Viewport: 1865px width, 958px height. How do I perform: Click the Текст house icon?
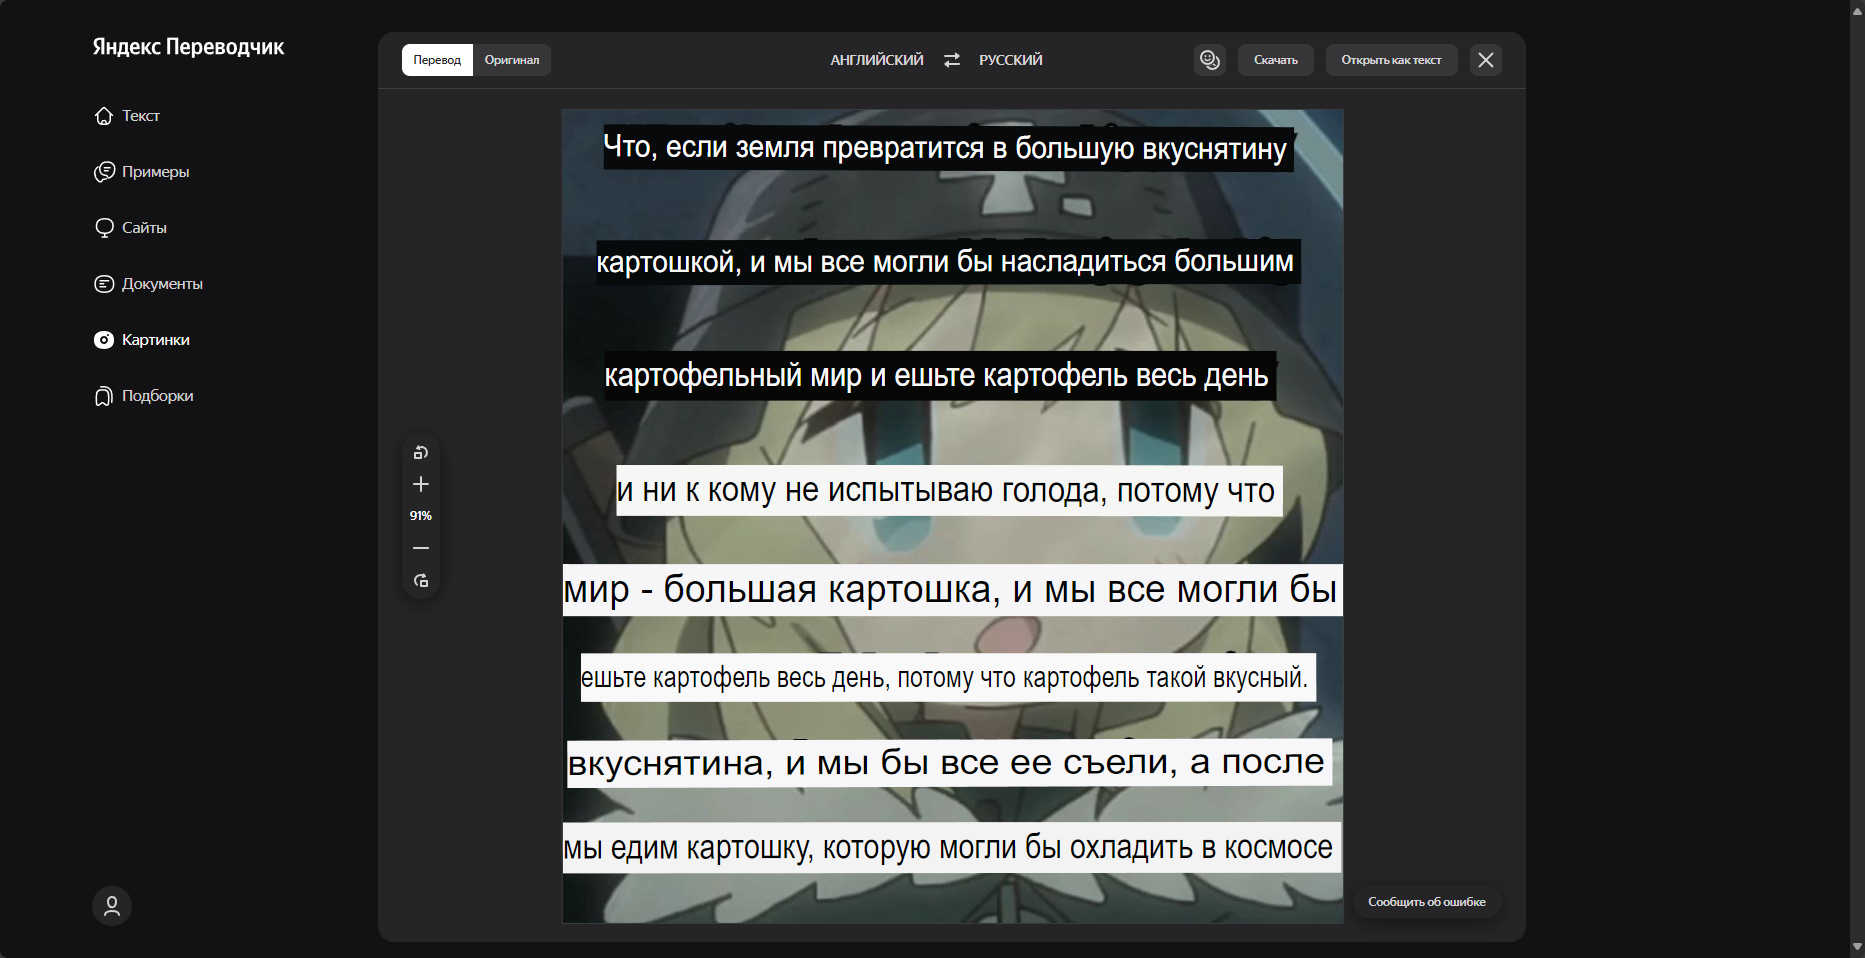104,116
